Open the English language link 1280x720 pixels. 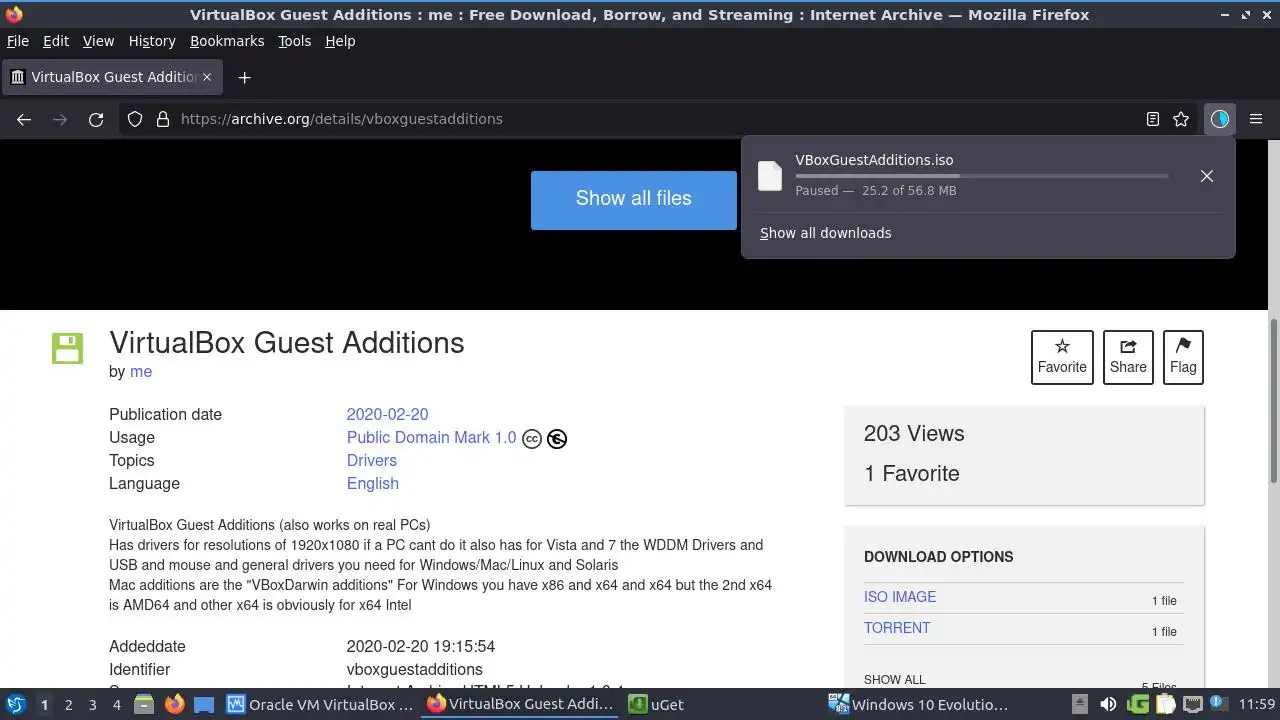coord(373,483)
